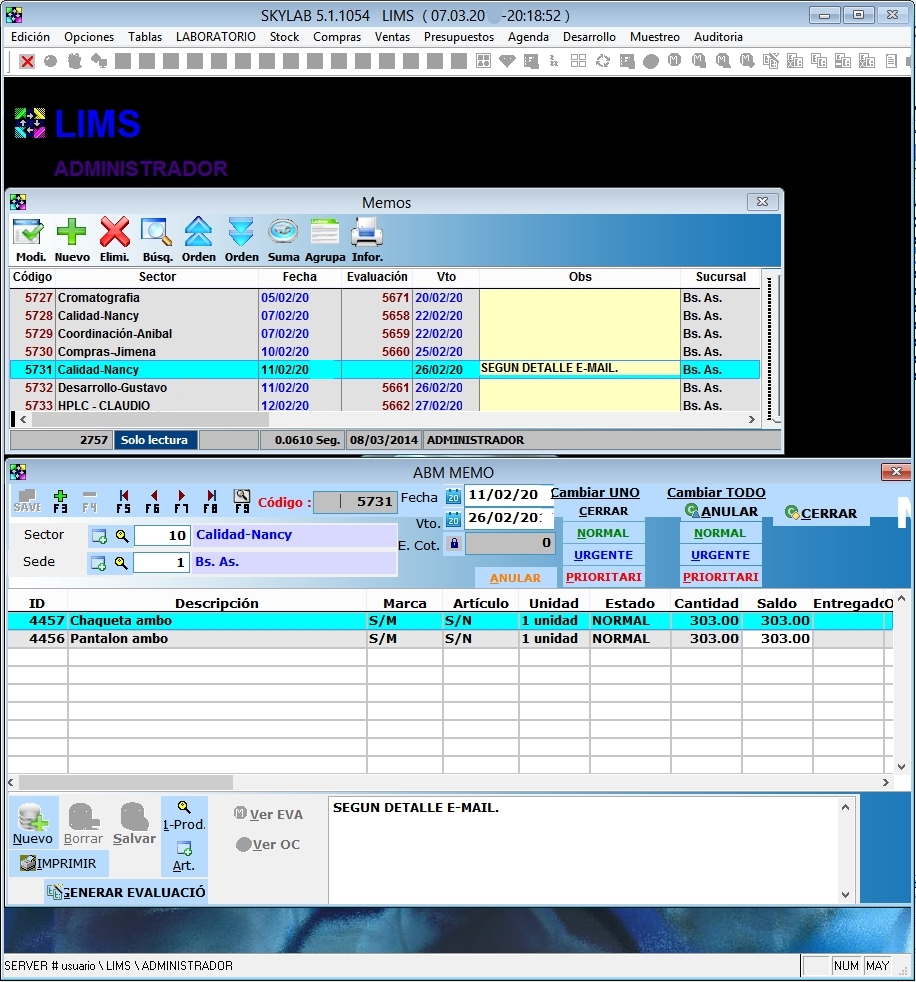This screenshot has width=916, height=982.
Task: Click the red X Elimi. delete icon
Action: pos(114,235)
